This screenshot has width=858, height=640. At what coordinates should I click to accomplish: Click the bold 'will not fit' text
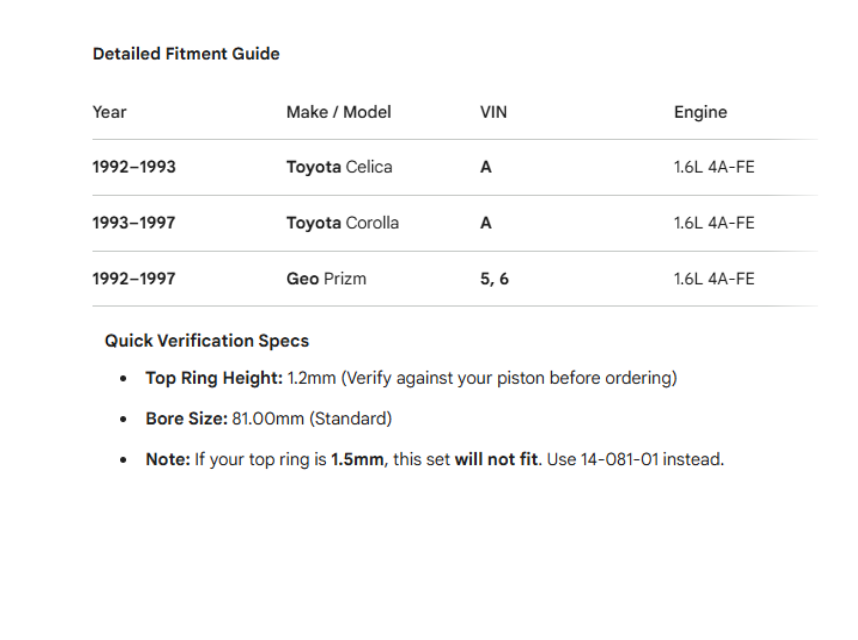[x=496, y=459]
